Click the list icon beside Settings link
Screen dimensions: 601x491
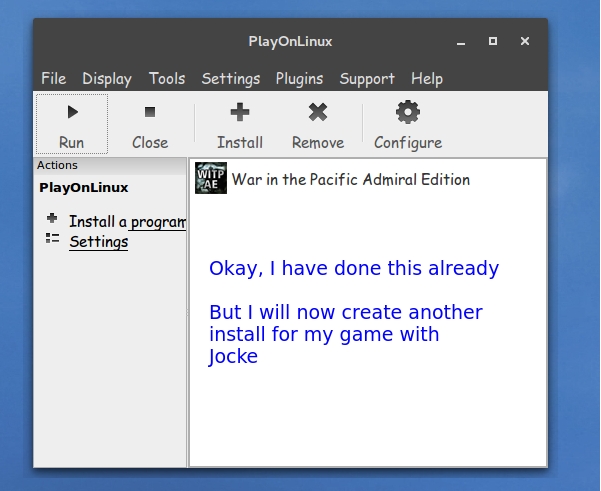(52, 238)
